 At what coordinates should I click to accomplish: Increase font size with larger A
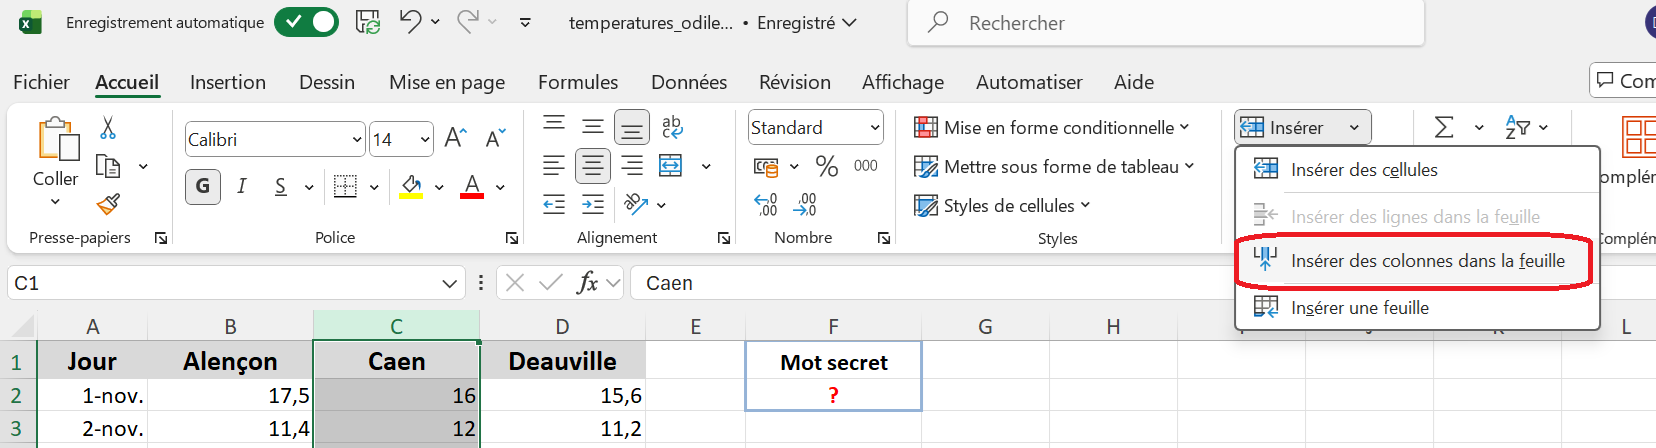point(455,138)
